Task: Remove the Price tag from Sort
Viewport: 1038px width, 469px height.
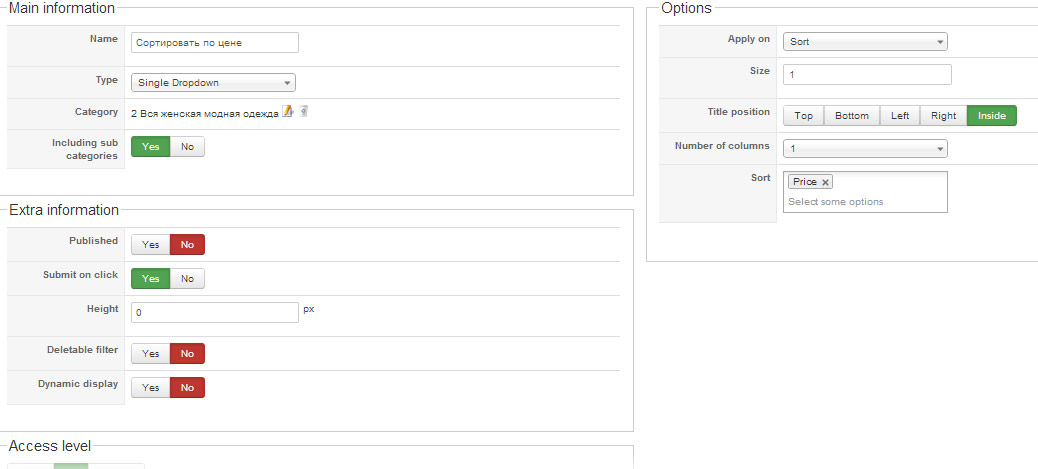Action: (x=825, y=182)
